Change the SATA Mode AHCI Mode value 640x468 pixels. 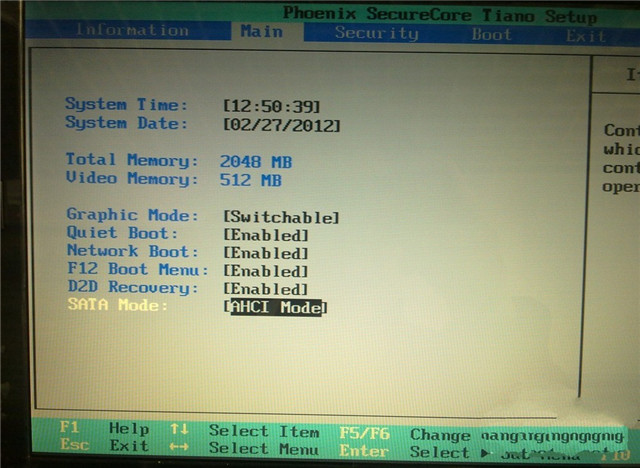tap(275, 308)
